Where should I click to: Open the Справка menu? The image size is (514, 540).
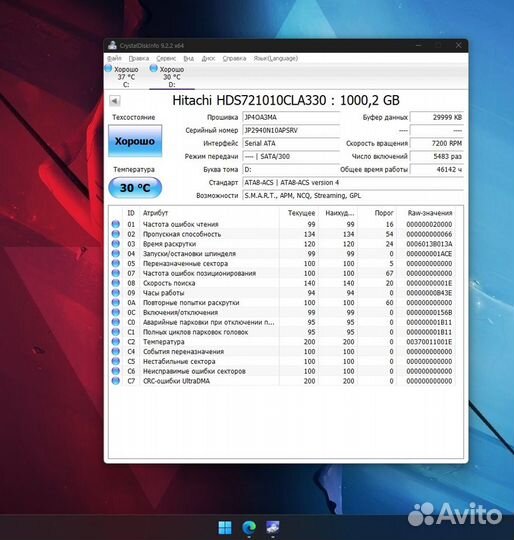(x=234, y=58)
